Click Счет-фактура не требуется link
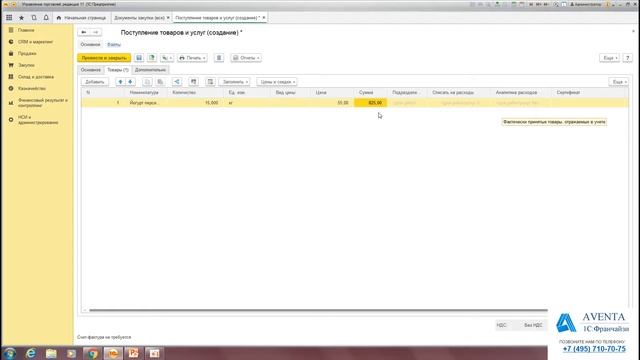 104,338
